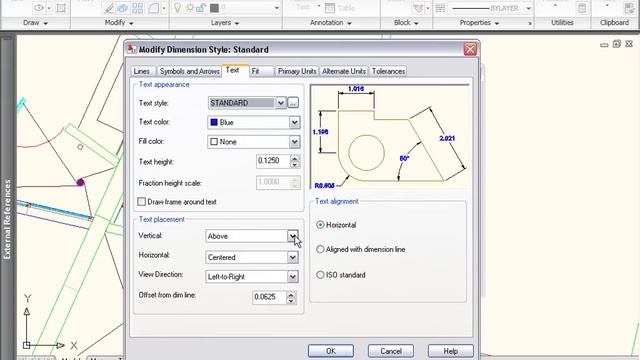640x360 pixels.
Task: Select the Array grid tool in Modify panel
Action: click(138, 8)
